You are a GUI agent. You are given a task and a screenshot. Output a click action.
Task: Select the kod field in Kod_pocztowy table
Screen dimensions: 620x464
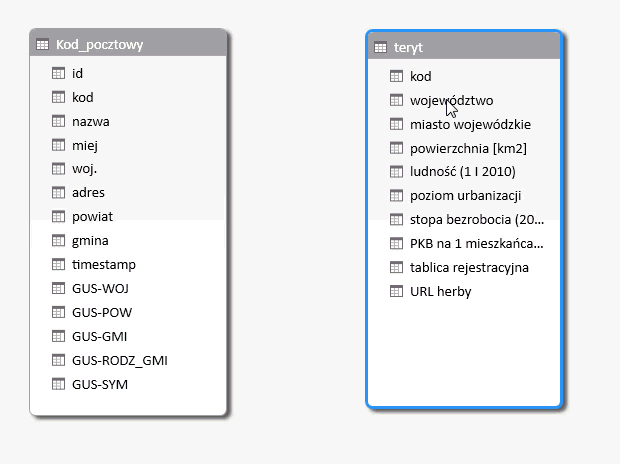tap(83, 97)
